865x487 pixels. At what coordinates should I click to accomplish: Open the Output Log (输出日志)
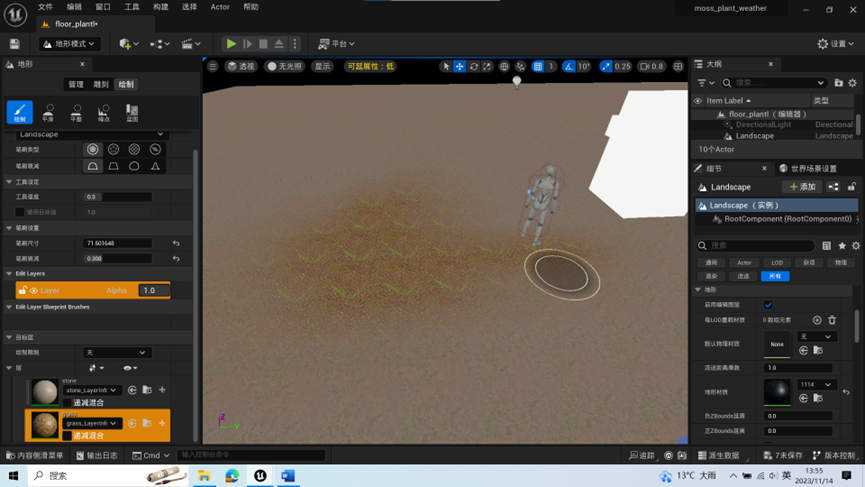[97, 456]
